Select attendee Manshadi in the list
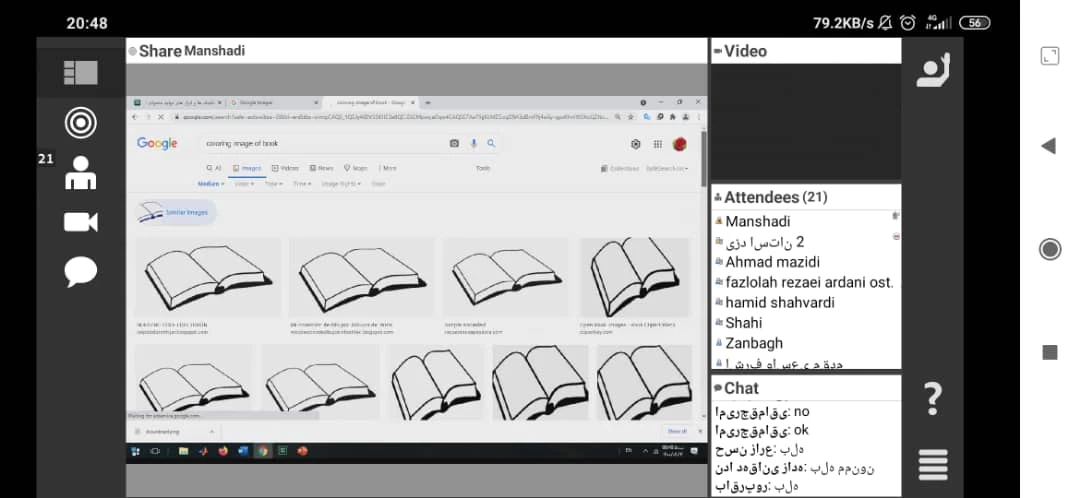The width and height of the screenshot is (1080, 498). click(757, 222)
